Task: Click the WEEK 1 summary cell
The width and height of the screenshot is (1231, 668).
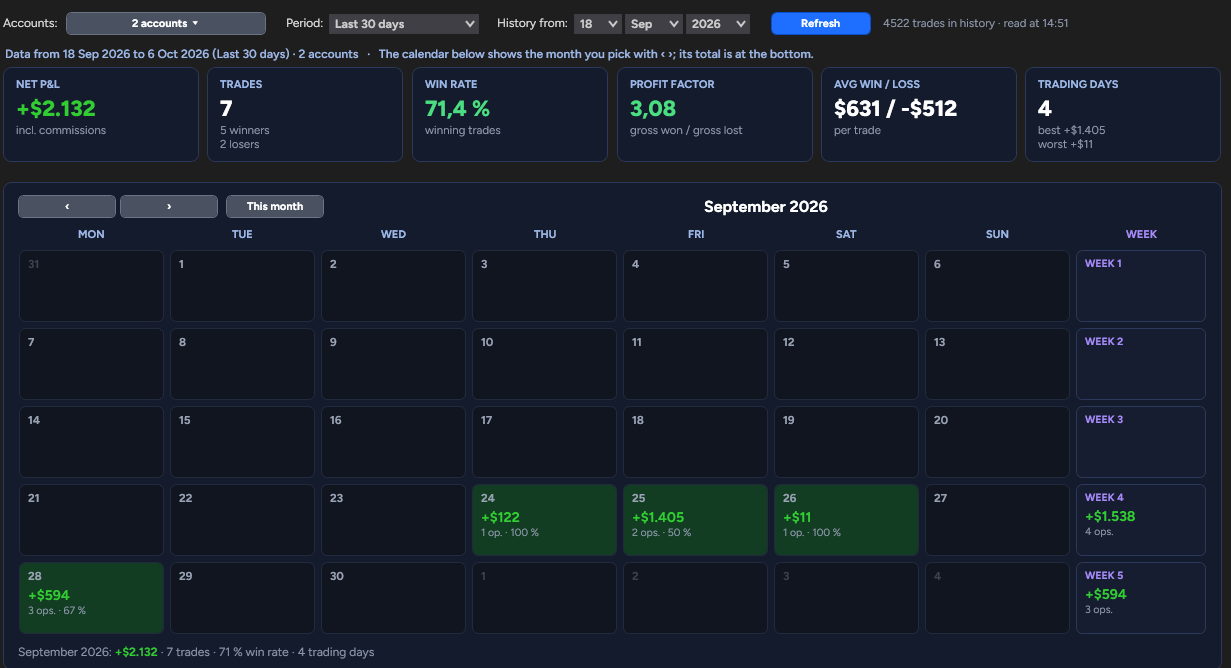Action: point(1141,286)
